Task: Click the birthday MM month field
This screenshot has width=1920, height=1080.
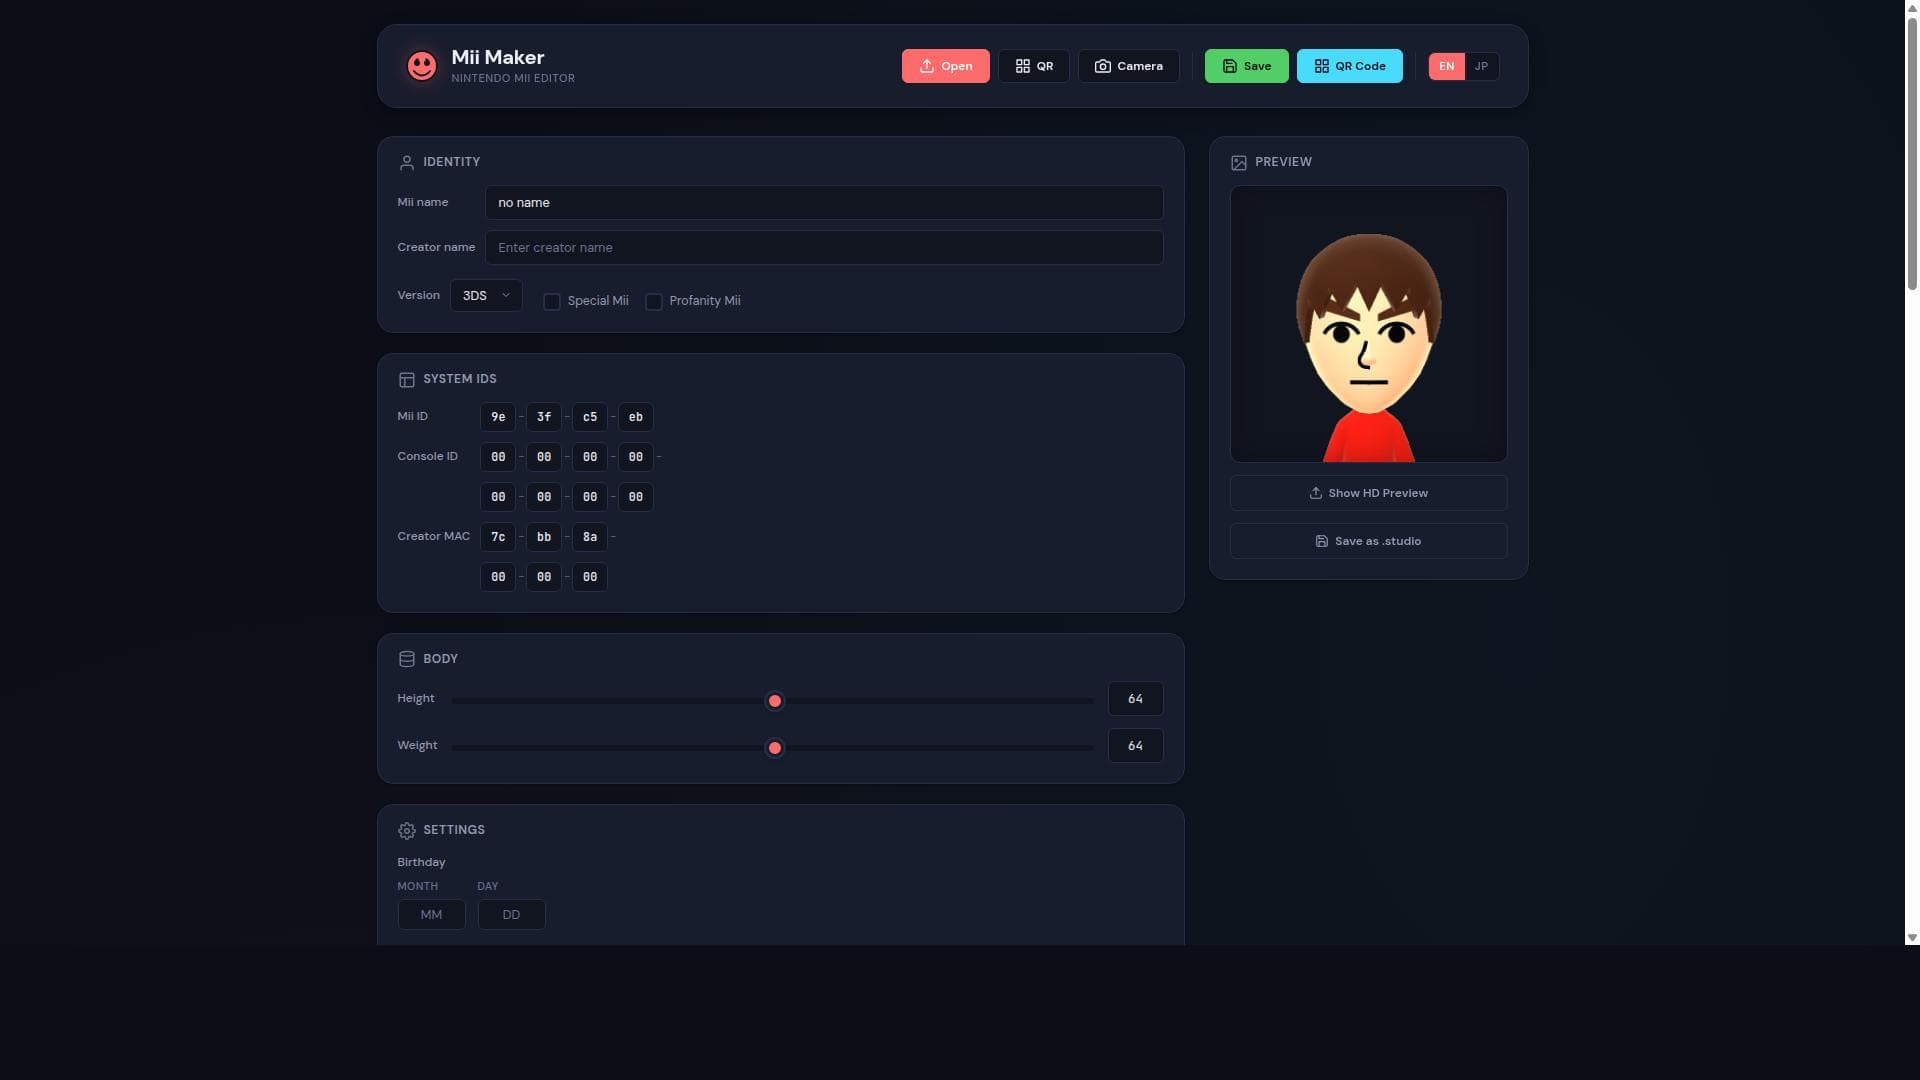Action: 431,914
